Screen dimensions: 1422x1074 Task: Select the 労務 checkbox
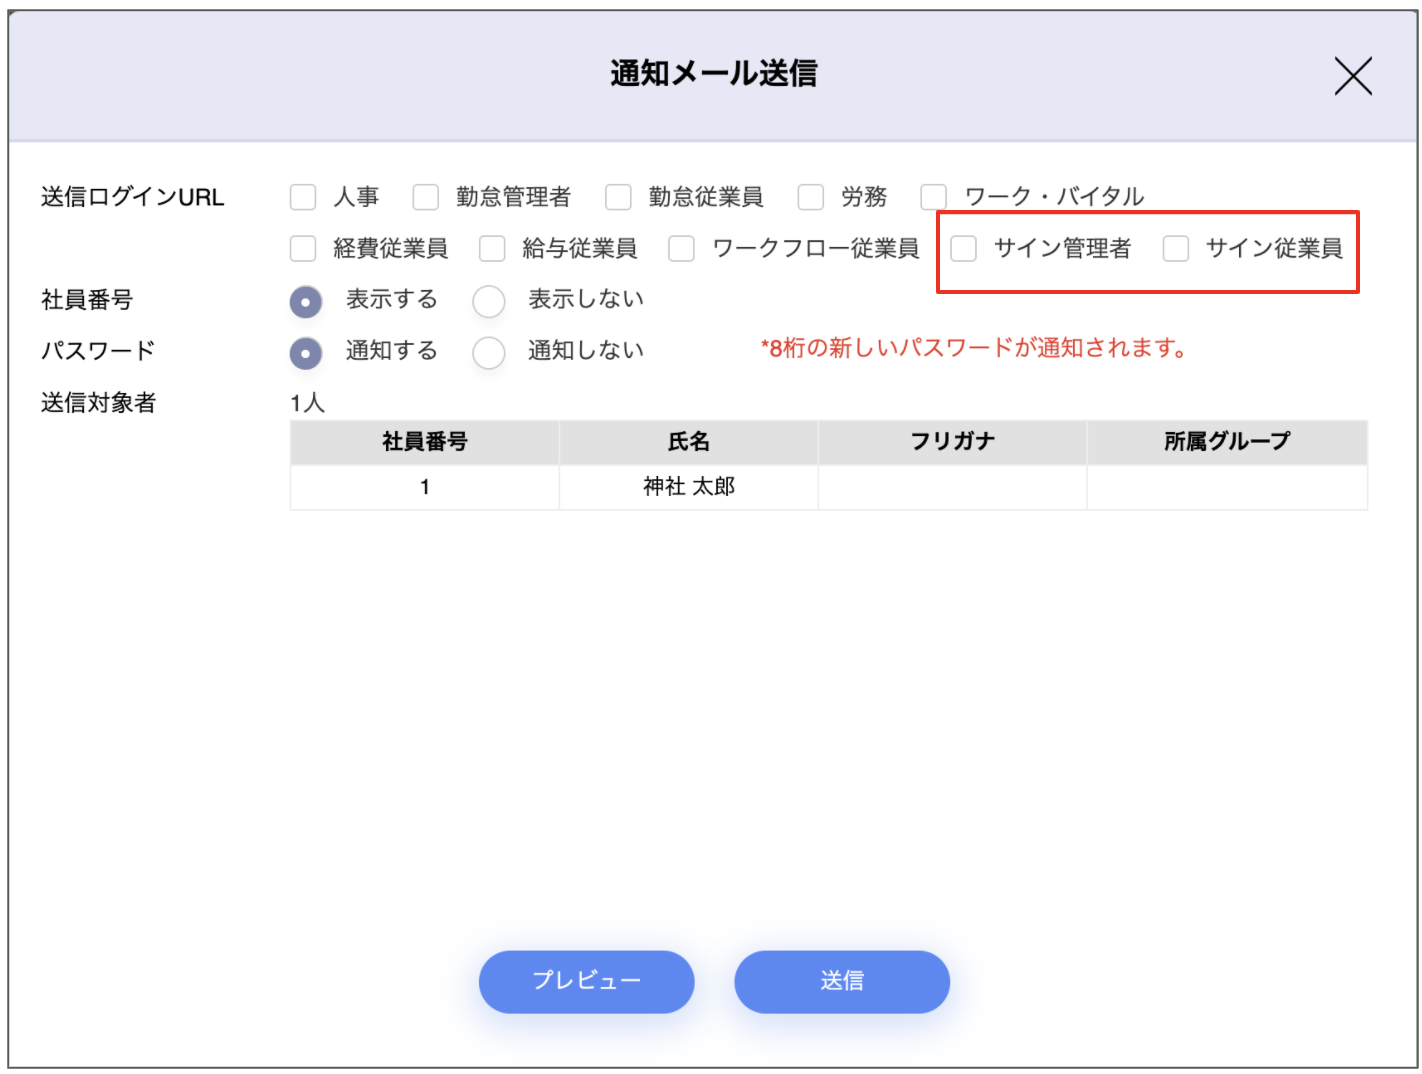click(810, 197)
